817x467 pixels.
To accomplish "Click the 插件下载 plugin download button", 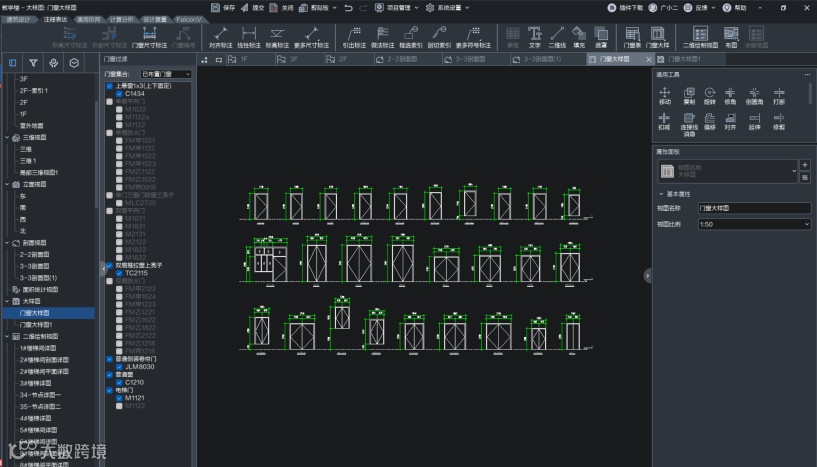I will tap(625, 8).
